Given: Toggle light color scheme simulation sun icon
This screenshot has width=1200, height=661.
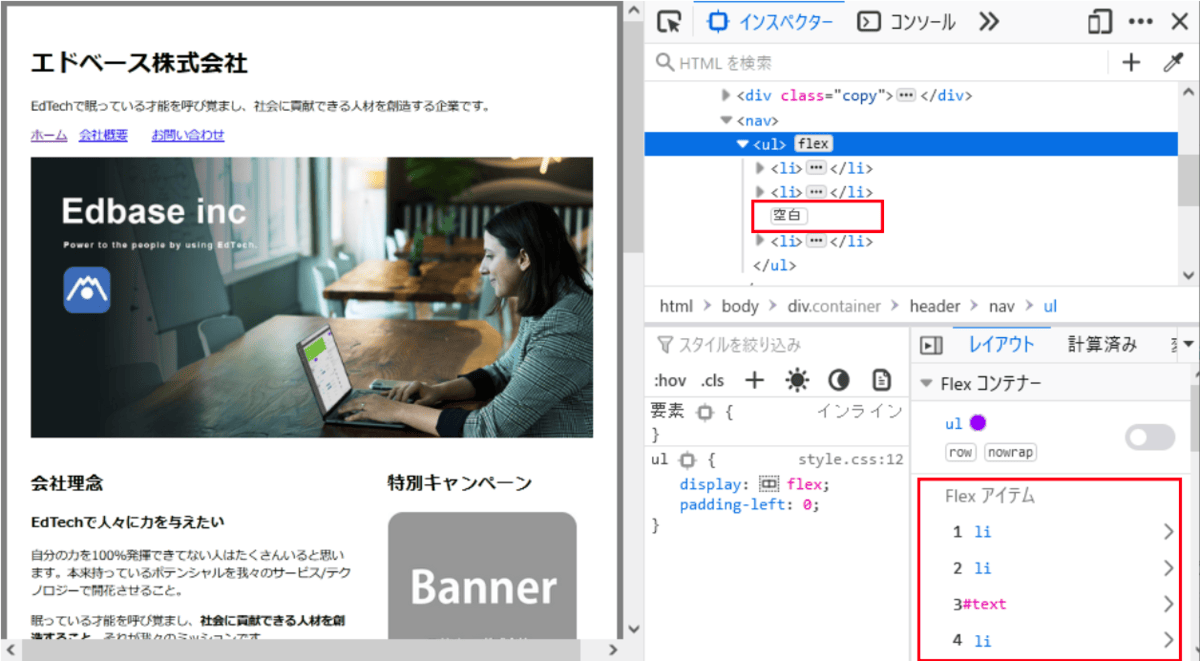Looking at the screenshot, I should [797, 380].
